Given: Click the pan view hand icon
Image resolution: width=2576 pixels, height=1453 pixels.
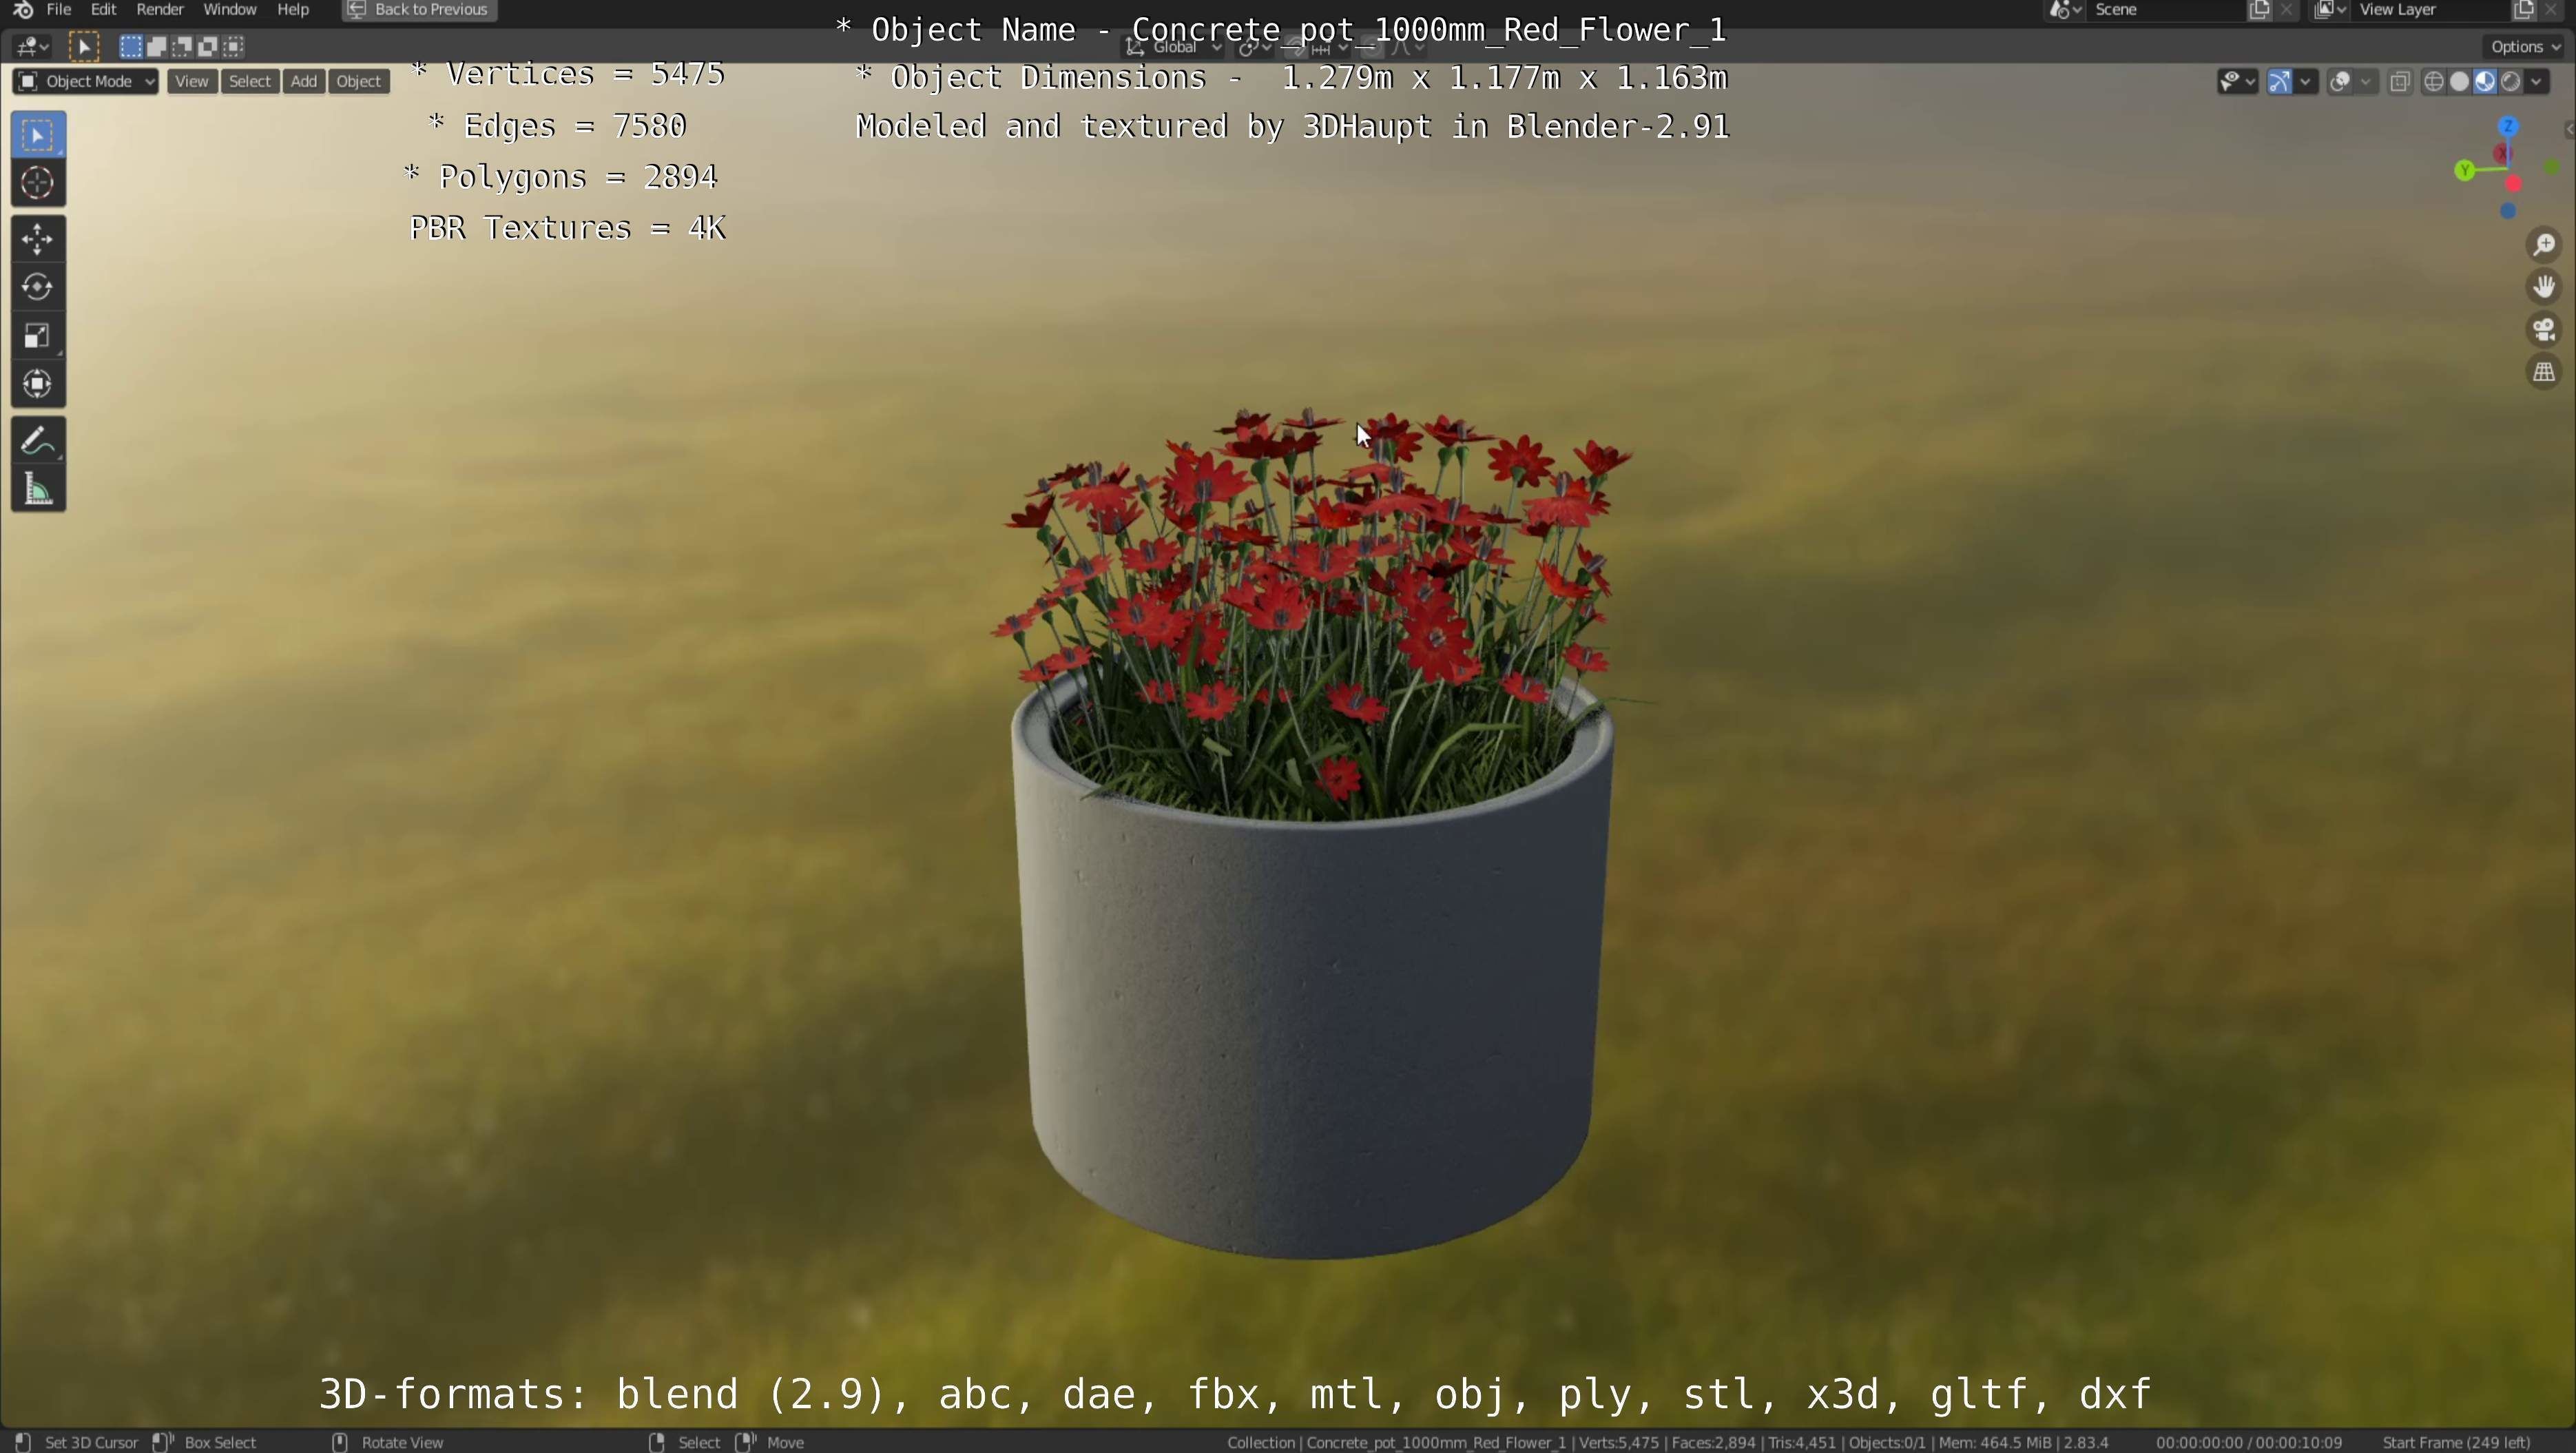Looking at the screenshot, I should [2544, 287].
